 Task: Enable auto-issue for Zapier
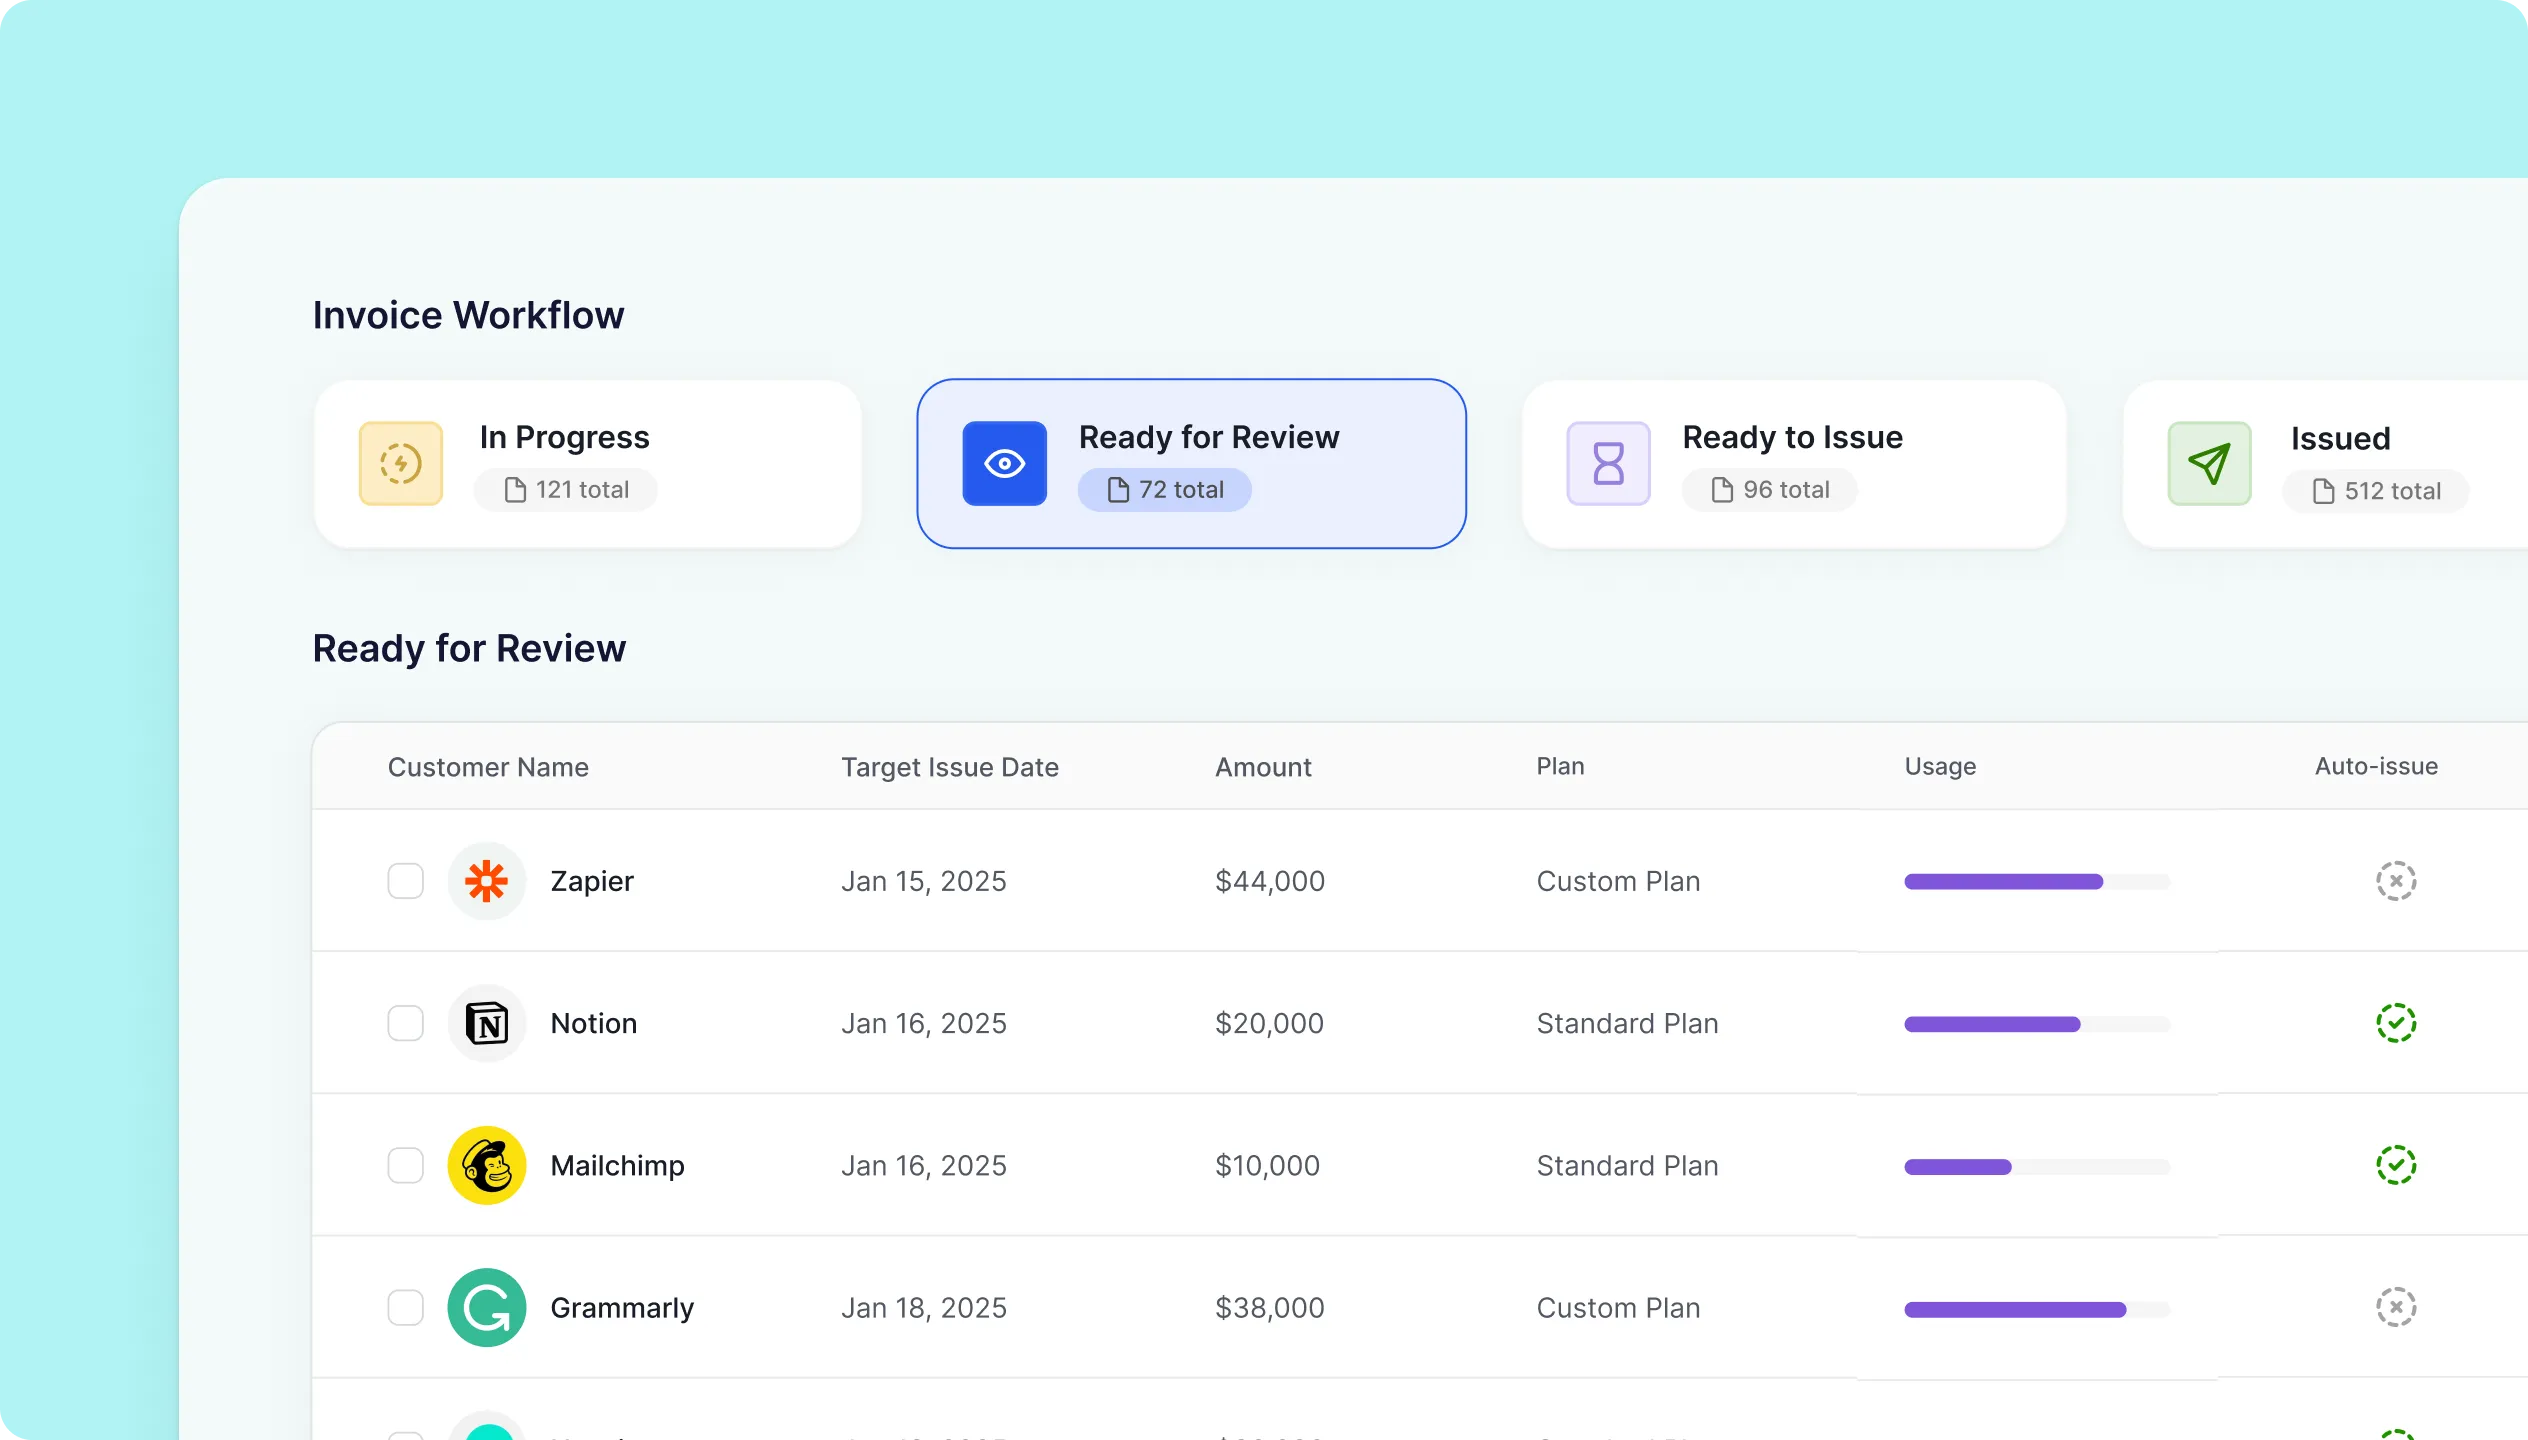(x=2396, y=881)
